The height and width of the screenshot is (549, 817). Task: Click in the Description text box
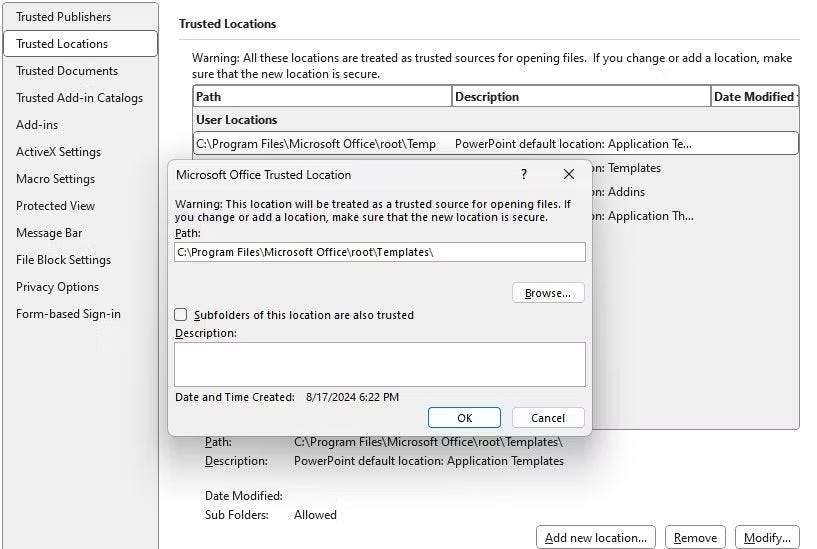(x=380, y=364)
